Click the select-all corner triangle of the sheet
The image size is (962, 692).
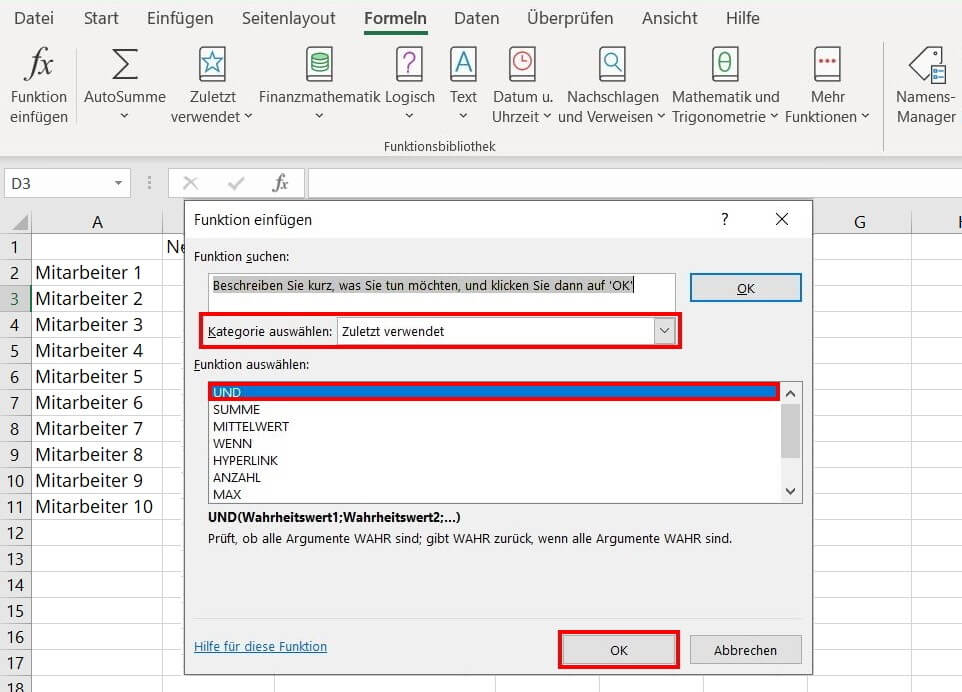(20, 221)
